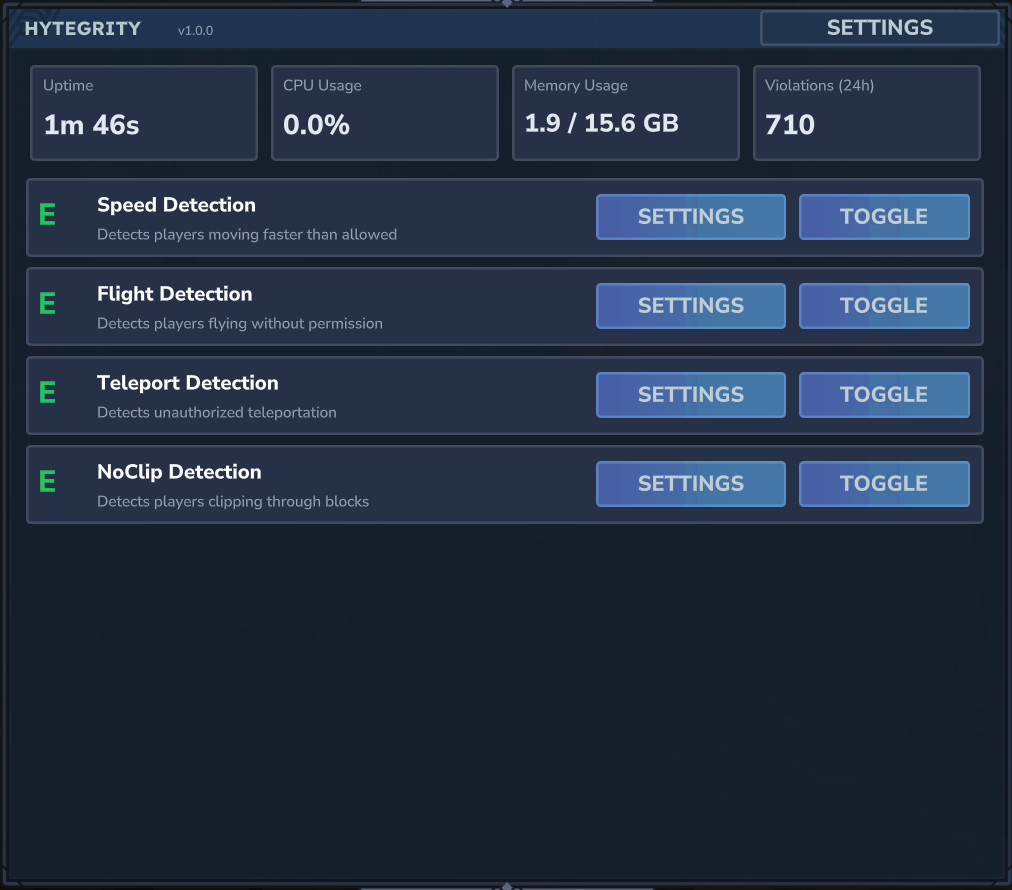This screenshot has height=890, width=1012.
Task: Click the Uptime stat card
Action: (x=144, y=113)
